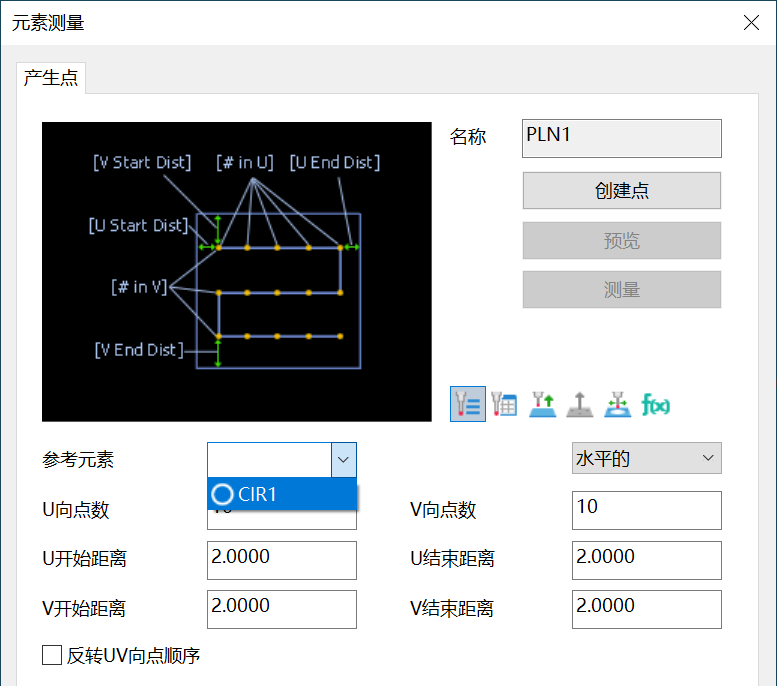This screenshot has height=686, width=777.
Task: Click the PLN1 name field
Action: (x=621, y=139)
